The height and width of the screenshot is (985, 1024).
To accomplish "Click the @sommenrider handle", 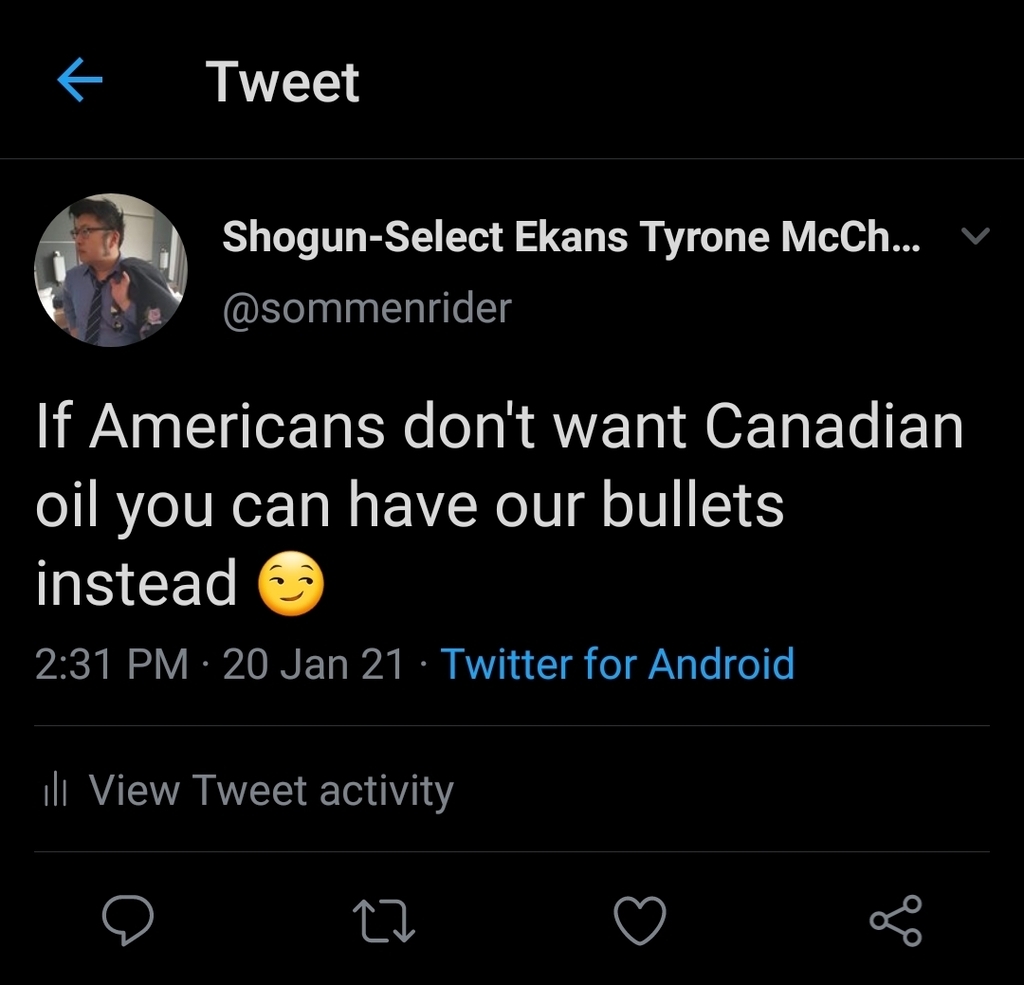I will click(x=366, y=308).
